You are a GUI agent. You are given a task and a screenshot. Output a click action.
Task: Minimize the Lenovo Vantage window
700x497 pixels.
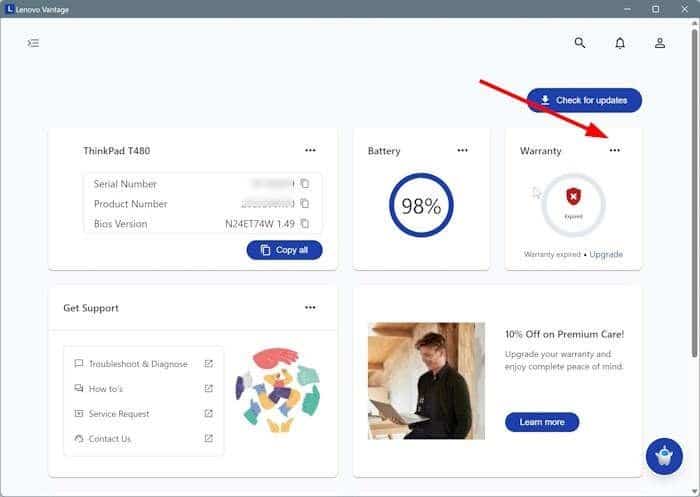(x=627, y=9)
